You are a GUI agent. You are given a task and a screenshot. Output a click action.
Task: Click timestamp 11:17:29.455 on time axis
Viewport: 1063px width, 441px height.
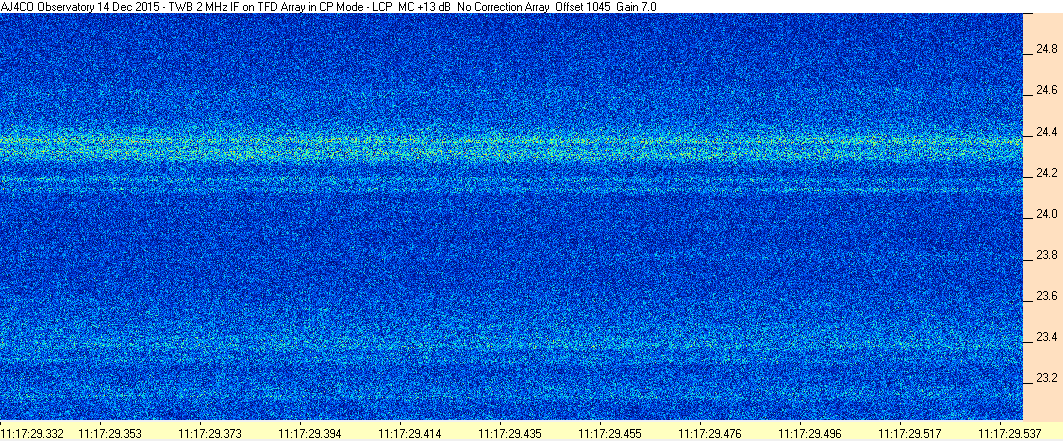609,432
